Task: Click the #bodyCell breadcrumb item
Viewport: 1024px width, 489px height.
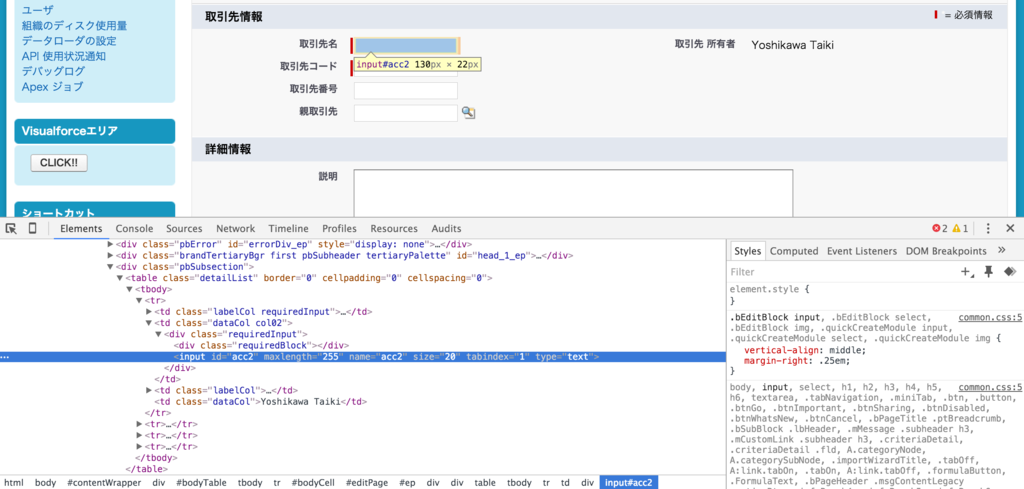Action: (313, 482)
